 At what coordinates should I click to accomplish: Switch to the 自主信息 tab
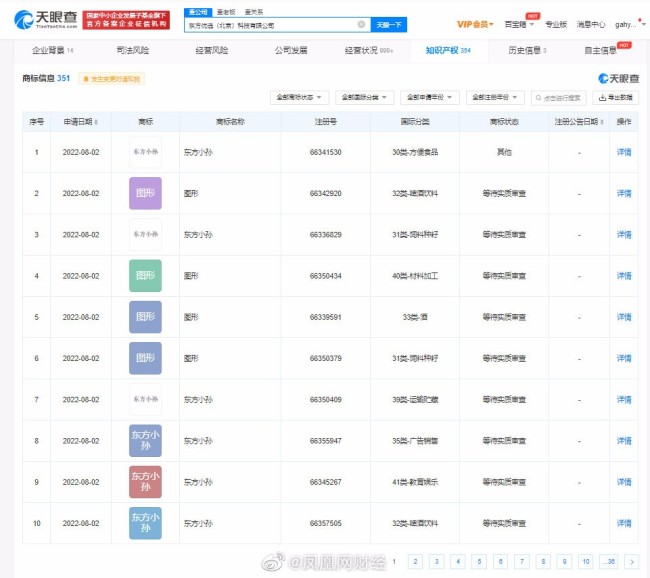tap(600, 51)
